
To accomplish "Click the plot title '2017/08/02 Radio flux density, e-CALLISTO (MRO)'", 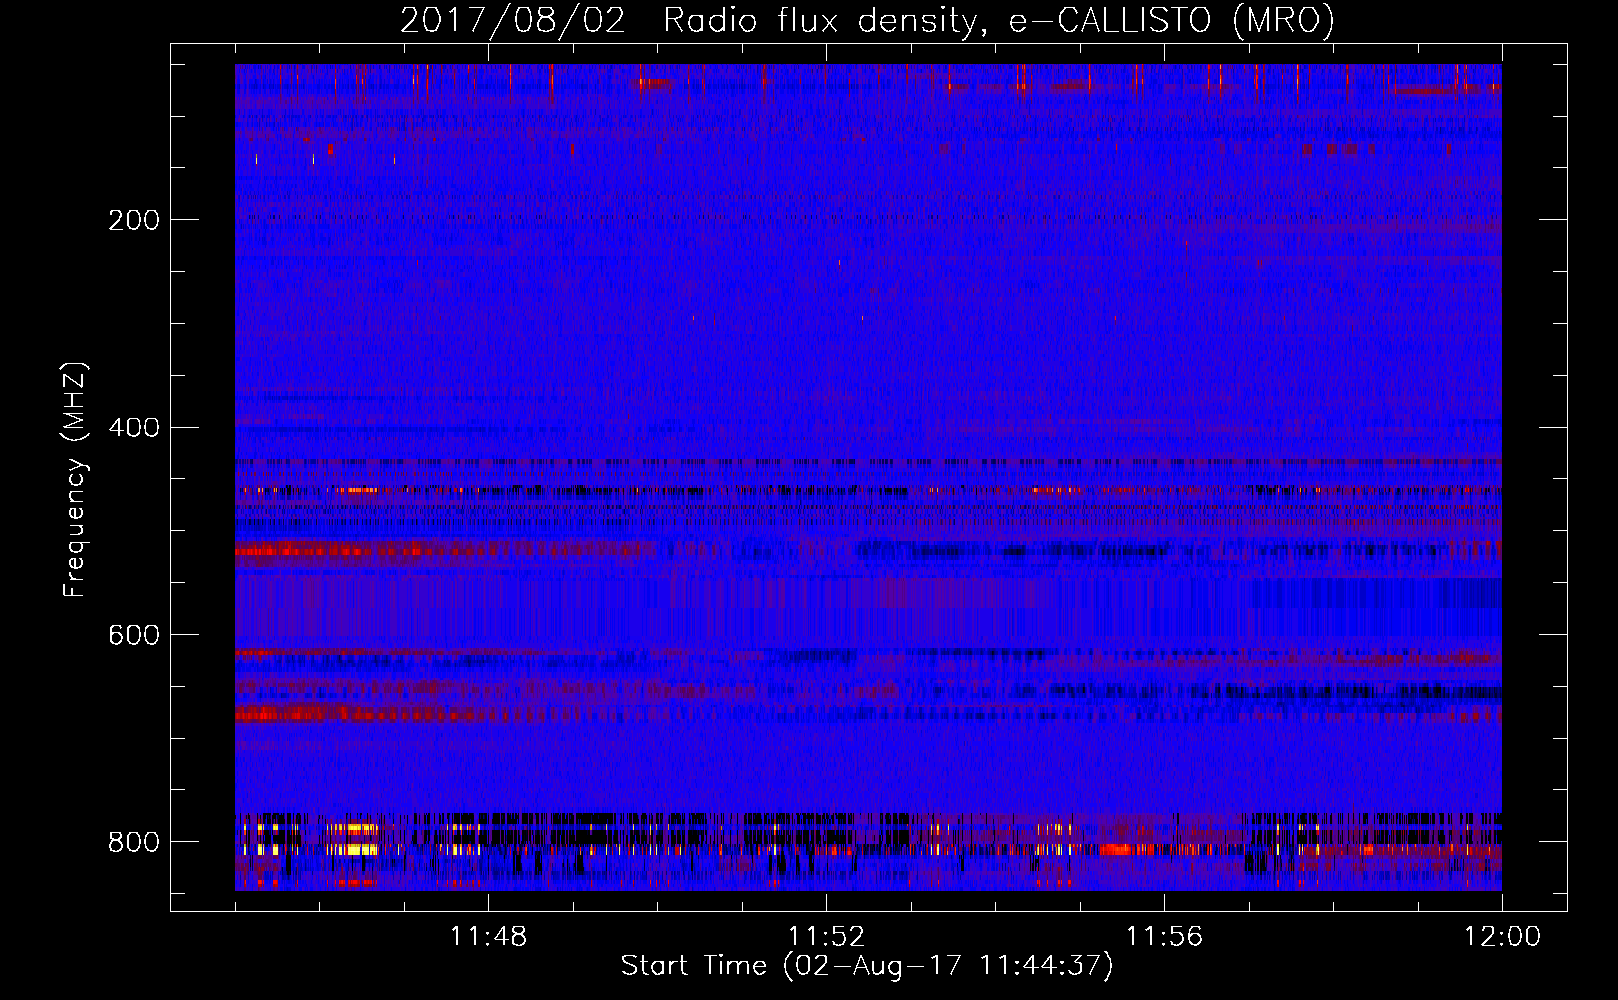I will [867, 20].
